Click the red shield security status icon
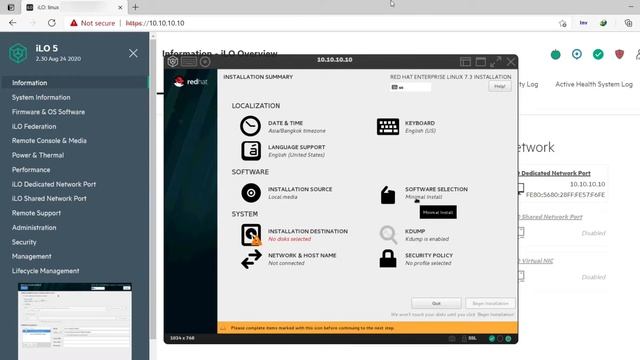This screenshot has height=360, width=640. tap(619, 54)
